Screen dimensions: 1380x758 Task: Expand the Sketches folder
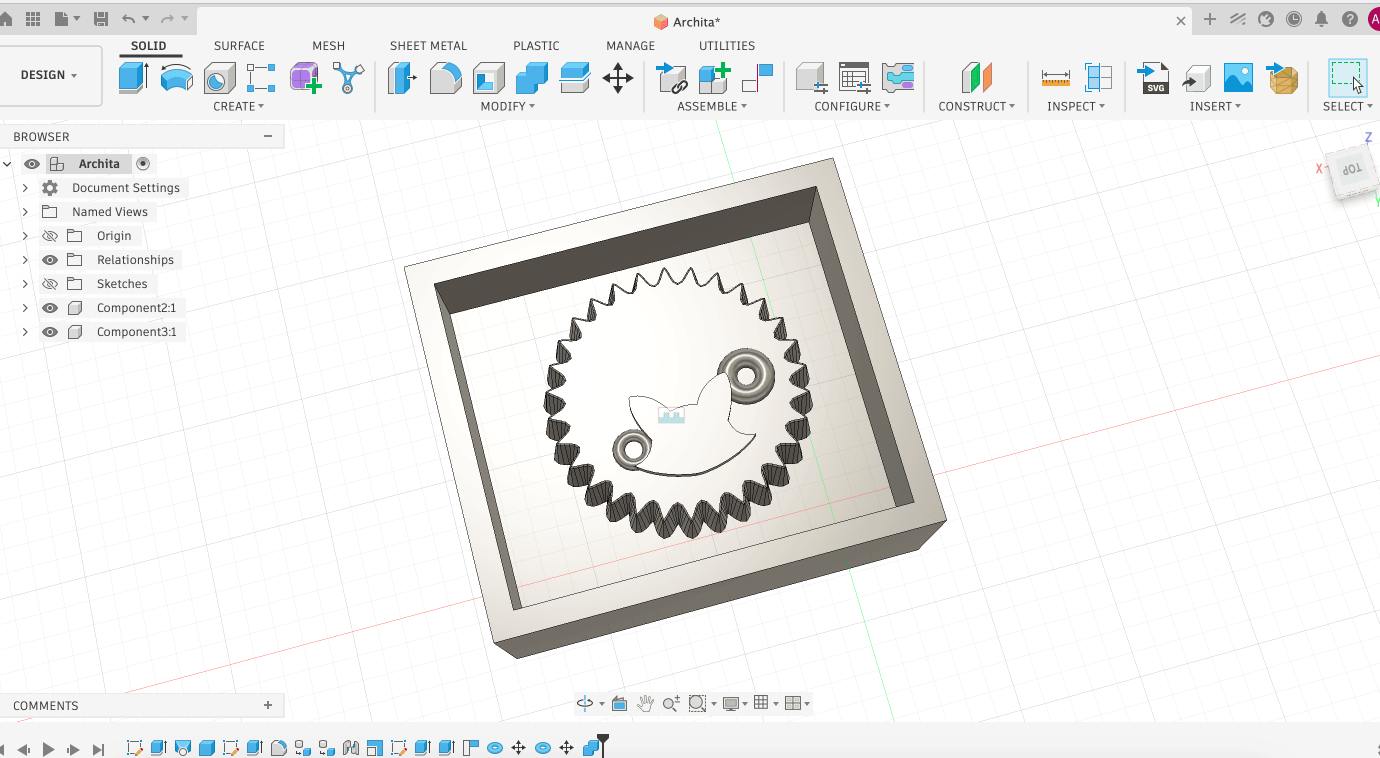(x=25, y=284)
